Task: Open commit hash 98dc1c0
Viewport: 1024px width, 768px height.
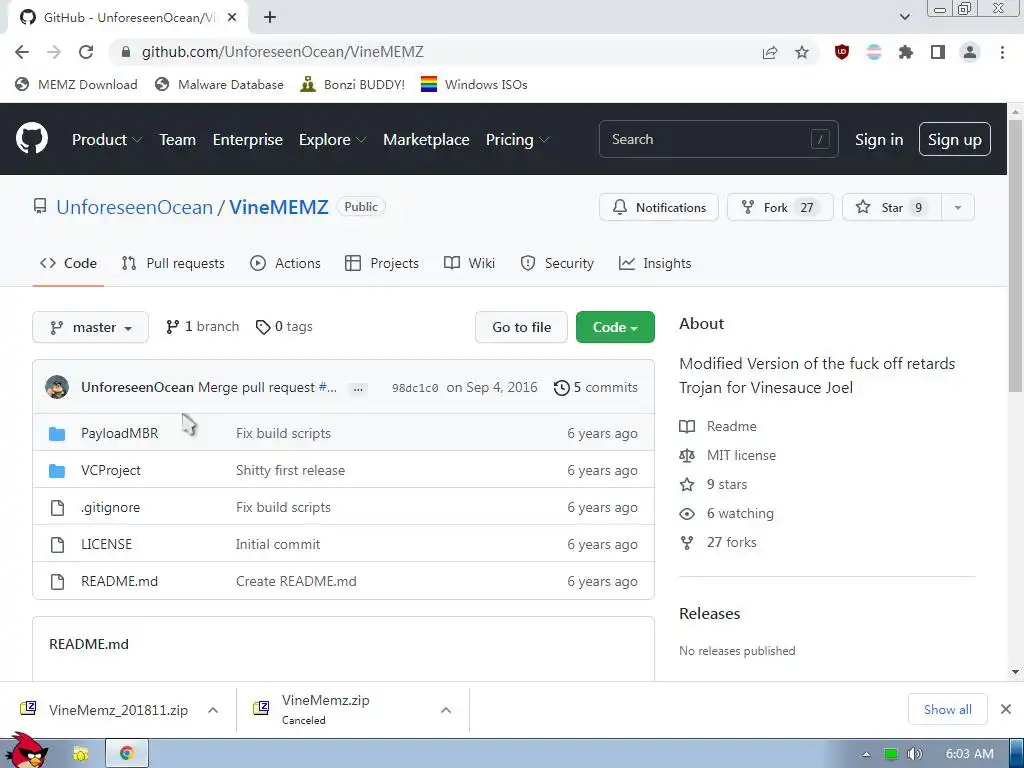Action: (x=415, y=388)
